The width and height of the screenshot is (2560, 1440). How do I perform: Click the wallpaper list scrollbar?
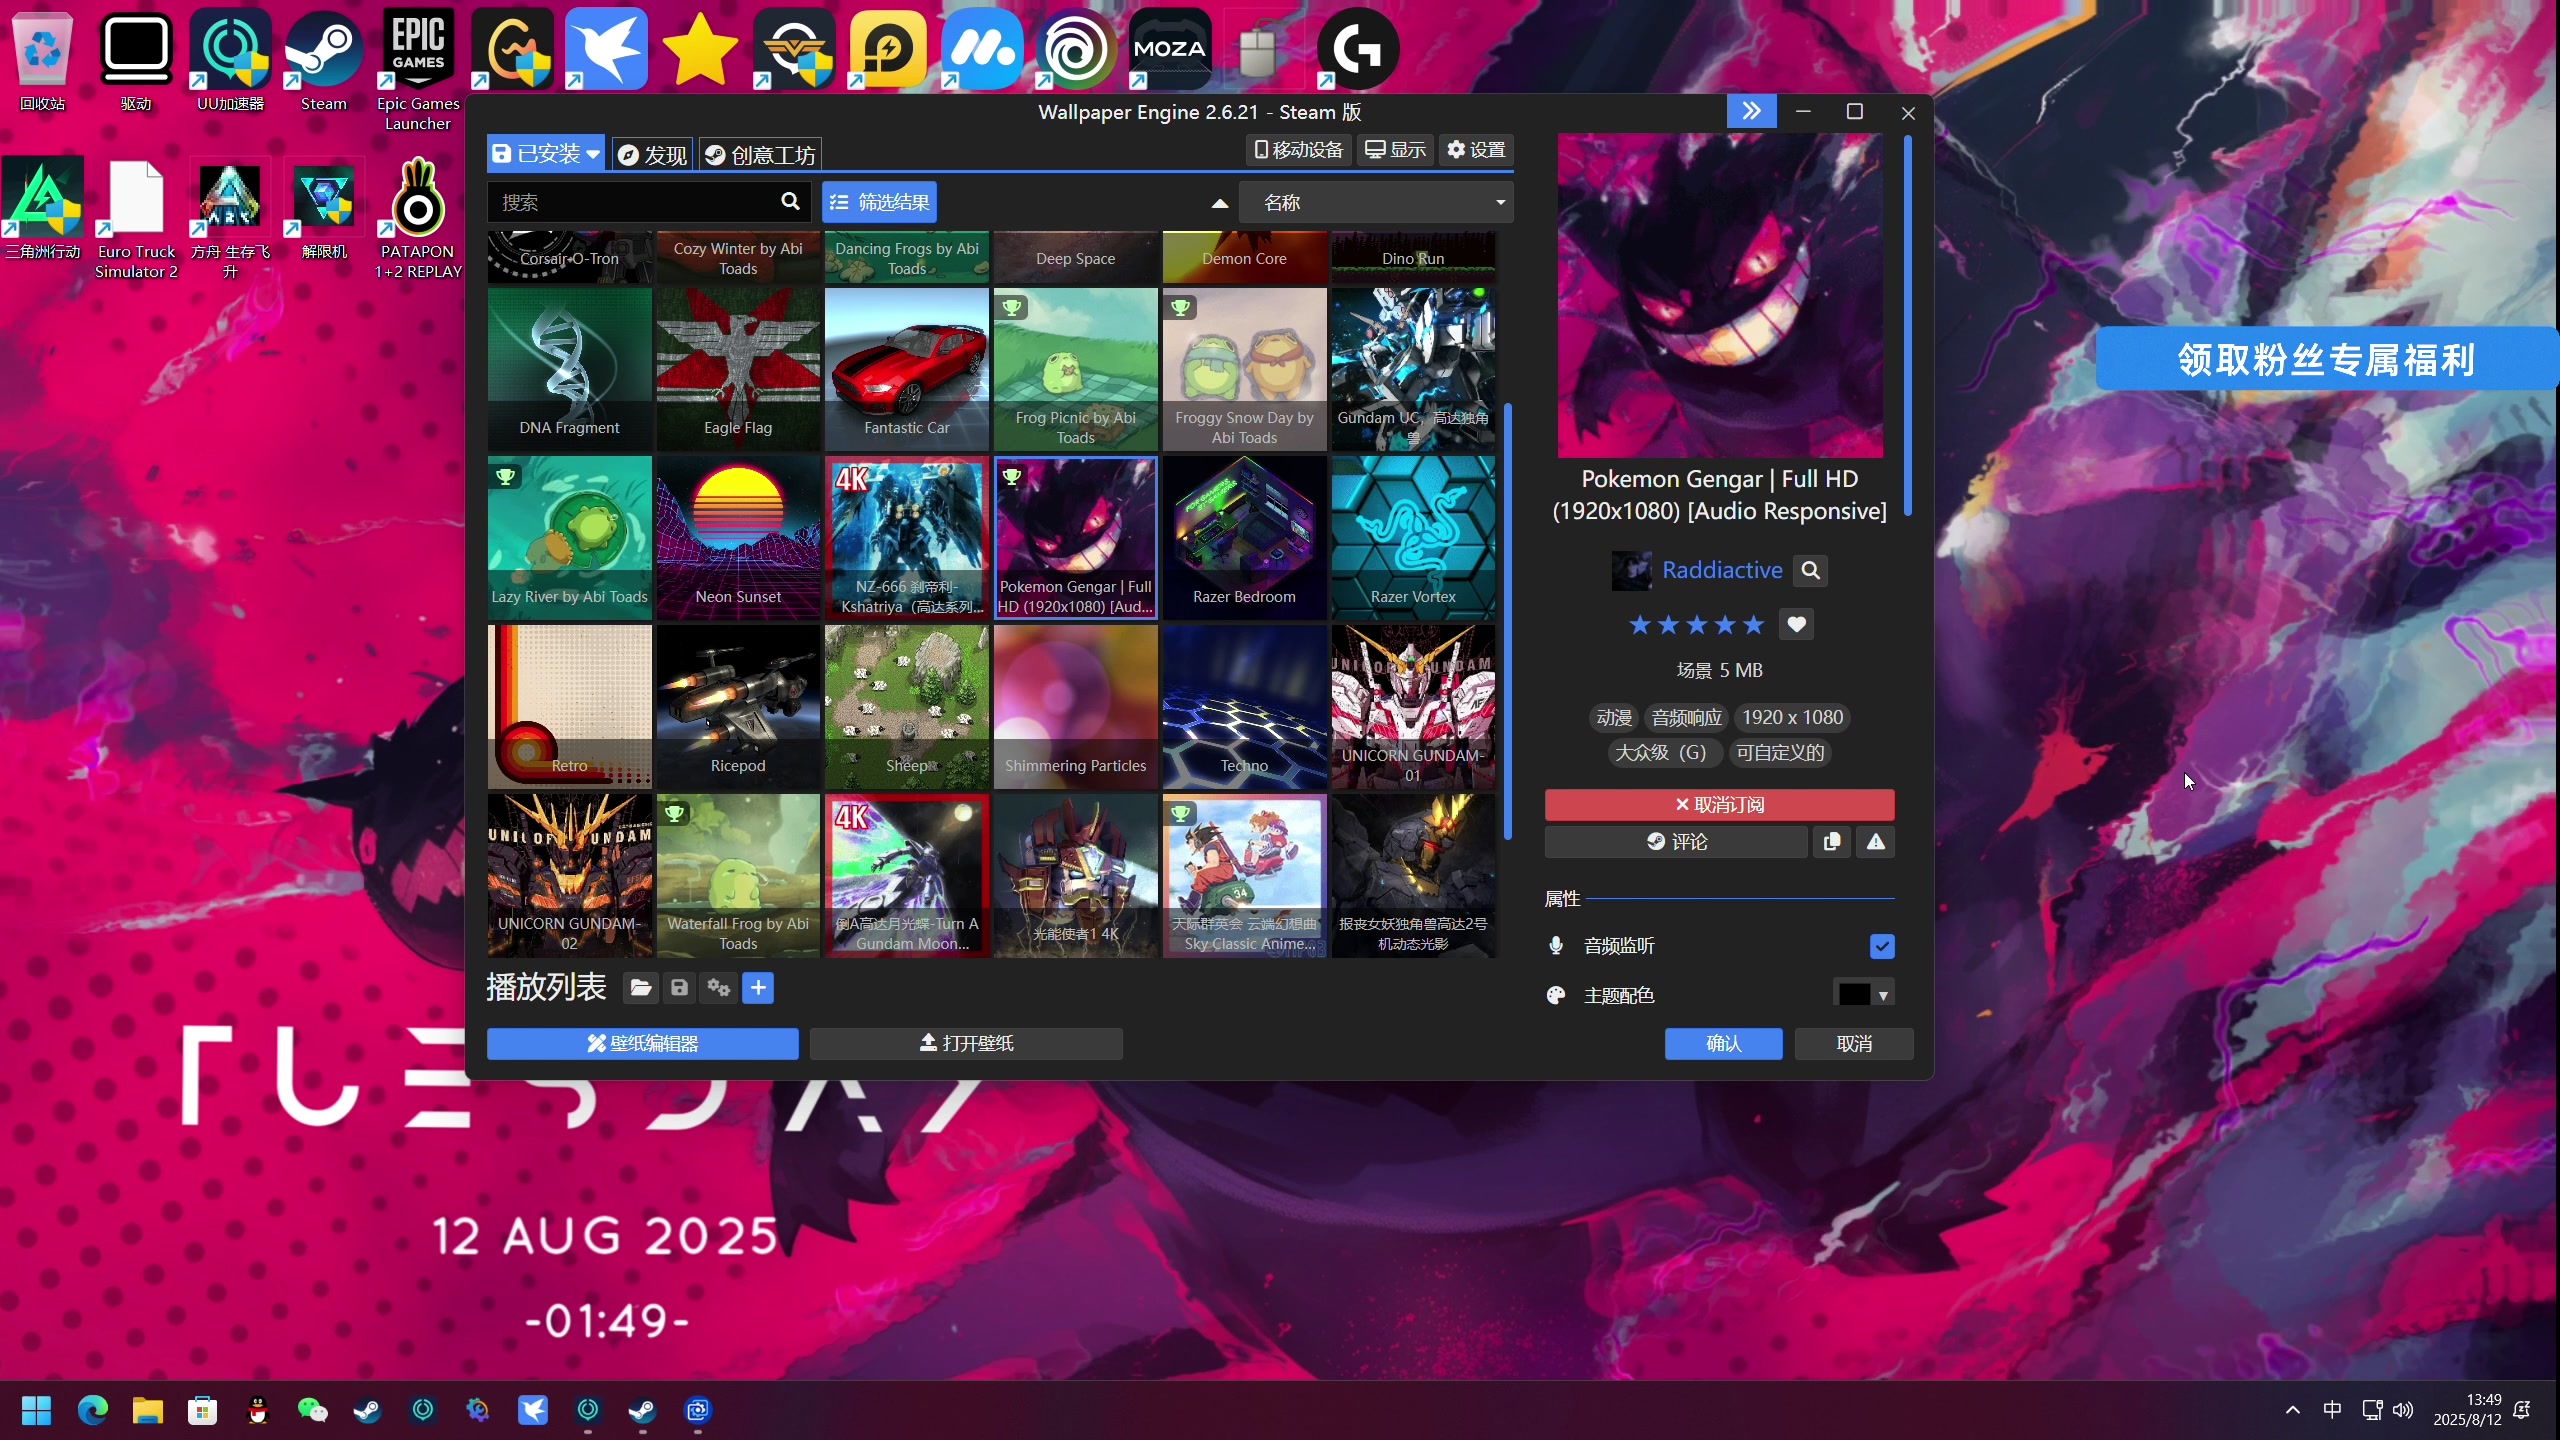coord(1507,620)
